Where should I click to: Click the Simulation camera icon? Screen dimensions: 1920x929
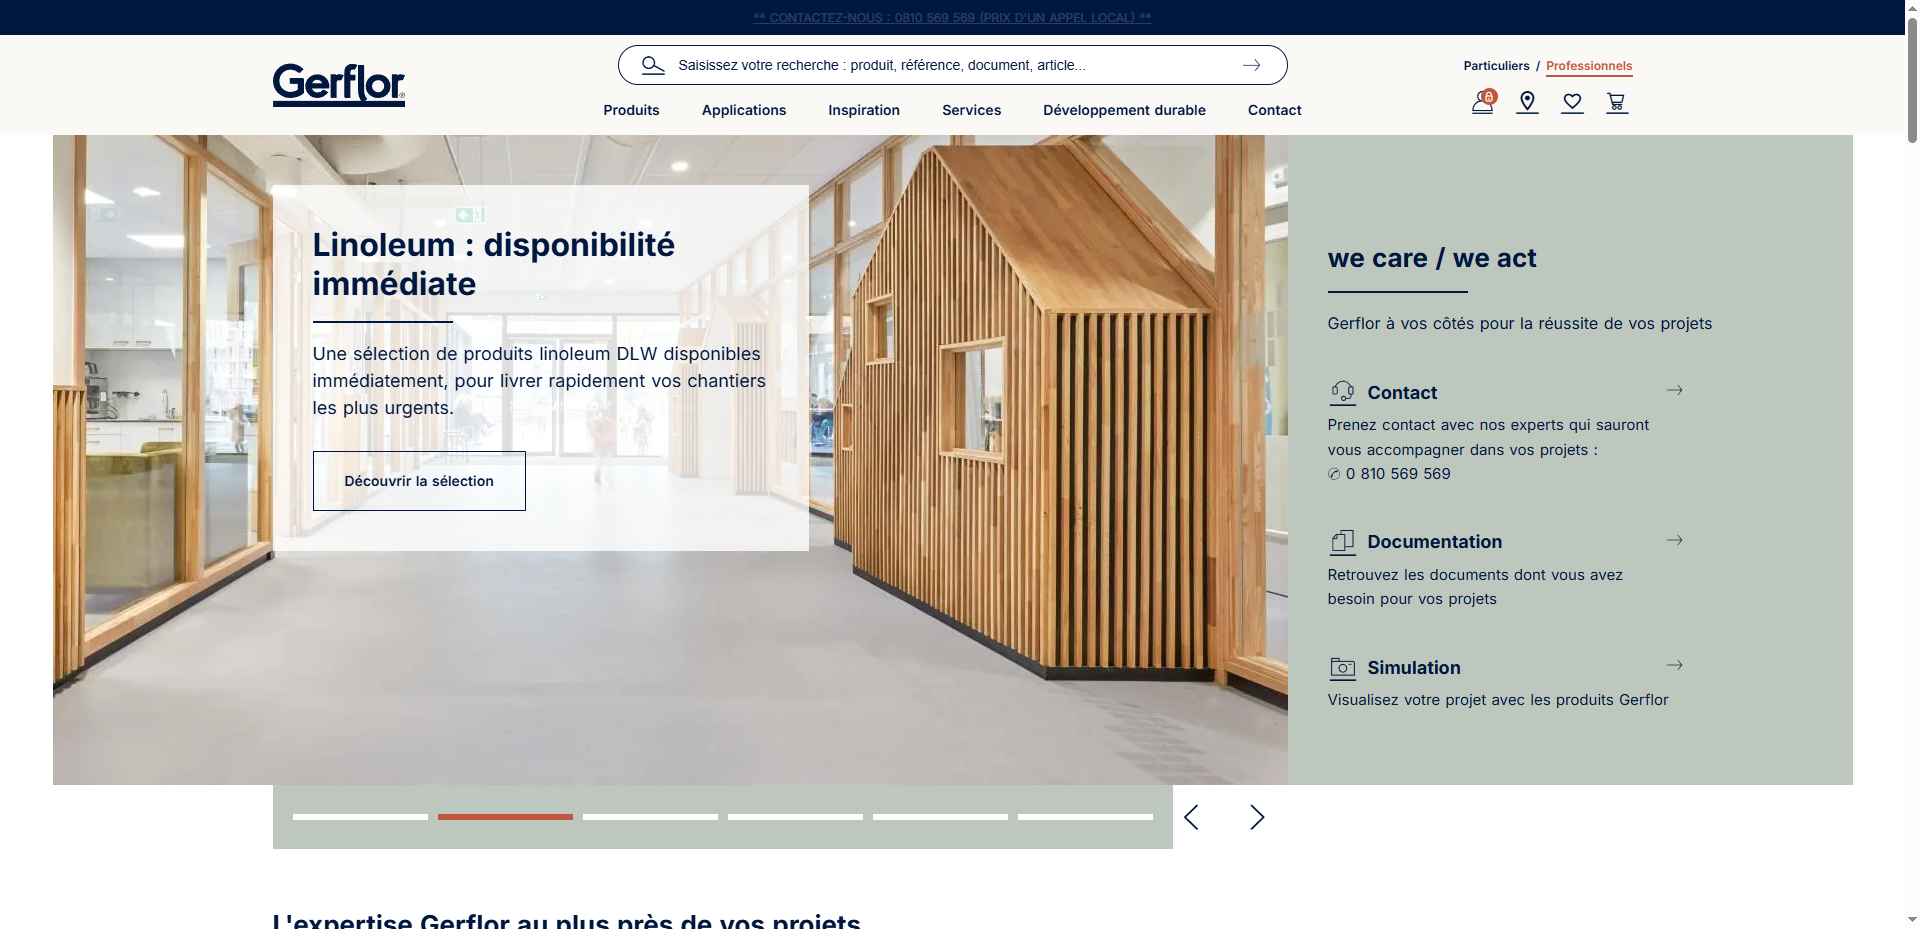click(1342, 668)
